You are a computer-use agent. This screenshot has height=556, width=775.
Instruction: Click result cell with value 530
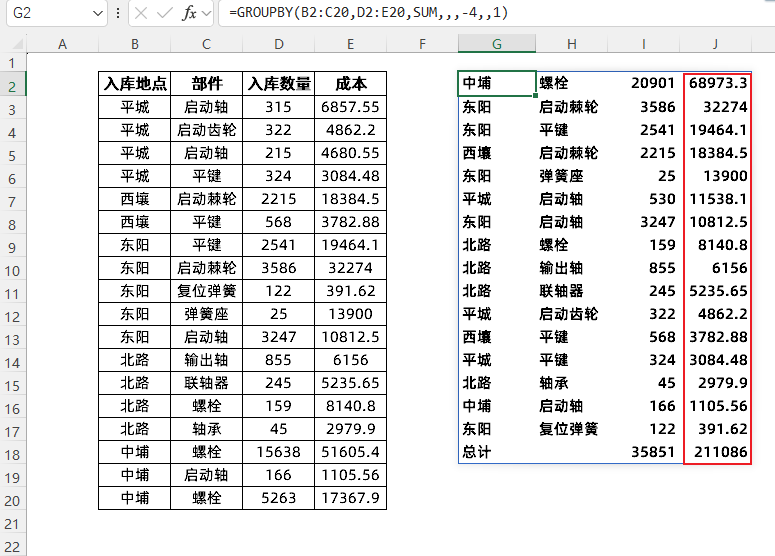(x=644, y=199)
